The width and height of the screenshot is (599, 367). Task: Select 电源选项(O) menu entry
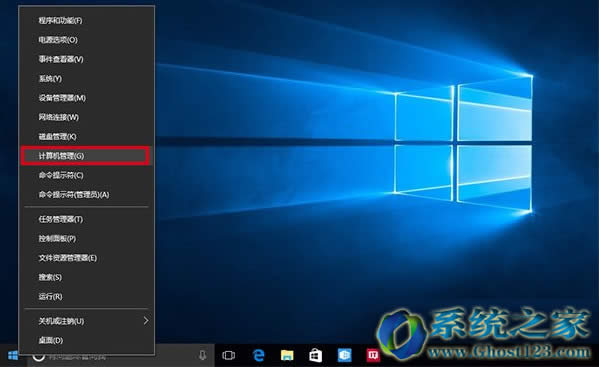86,40
